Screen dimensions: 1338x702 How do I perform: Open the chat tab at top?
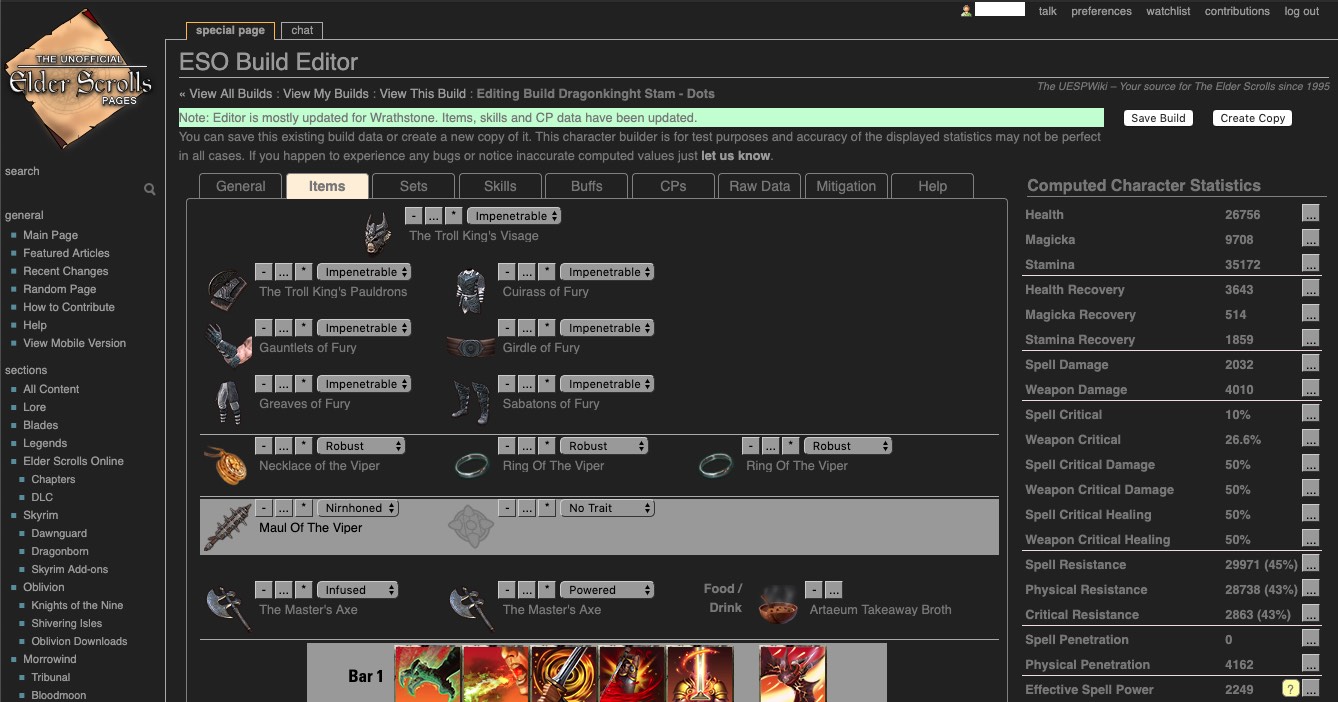click(302, 31)
